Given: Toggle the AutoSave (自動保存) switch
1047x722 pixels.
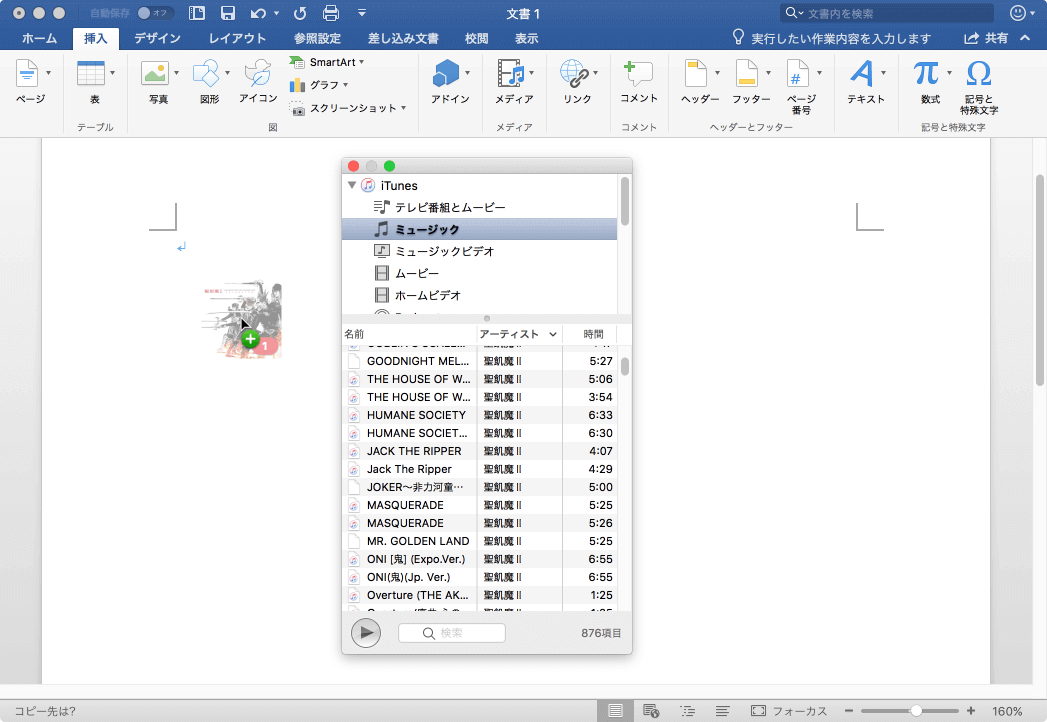Looking at the screenshot, I should 155,13.
